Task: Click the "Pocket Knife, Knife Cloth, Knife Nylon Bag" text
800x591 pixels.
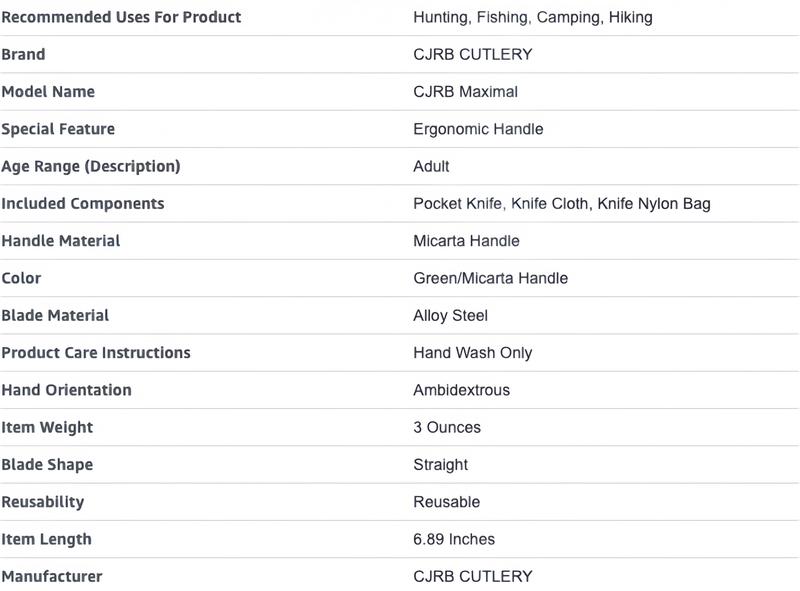Action: point(561,203)
